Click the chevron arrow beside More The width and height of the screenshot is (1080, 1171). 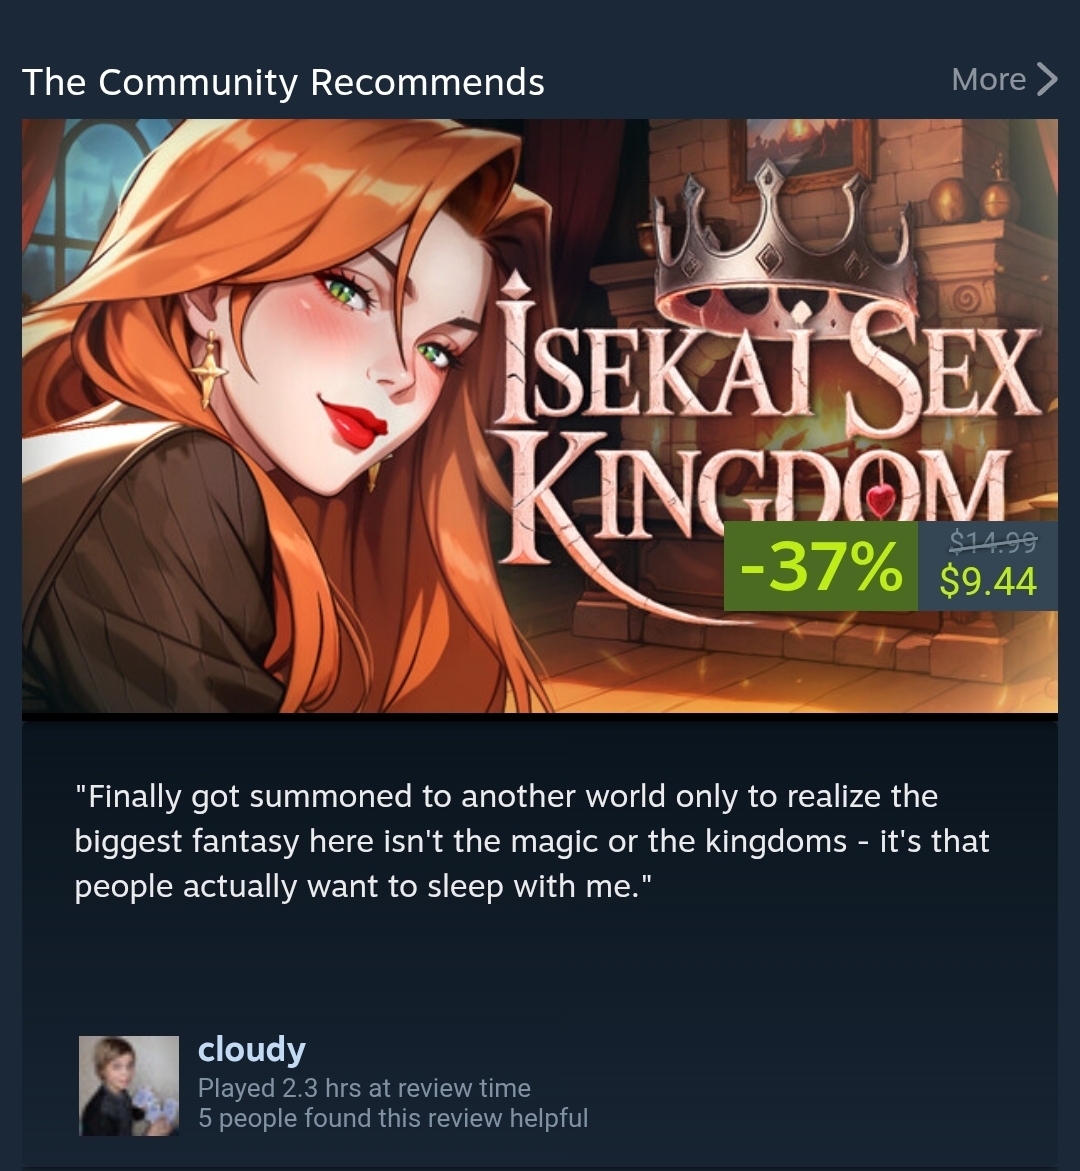[x=1047, y=79]
